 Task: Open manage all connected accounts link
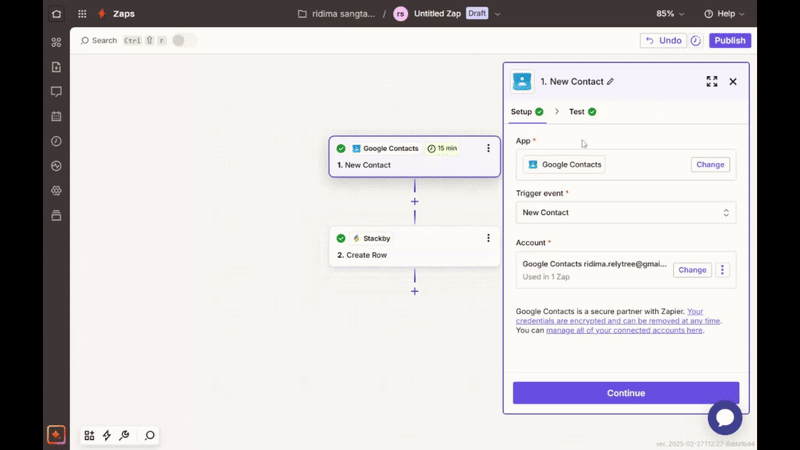coord(624,330)
